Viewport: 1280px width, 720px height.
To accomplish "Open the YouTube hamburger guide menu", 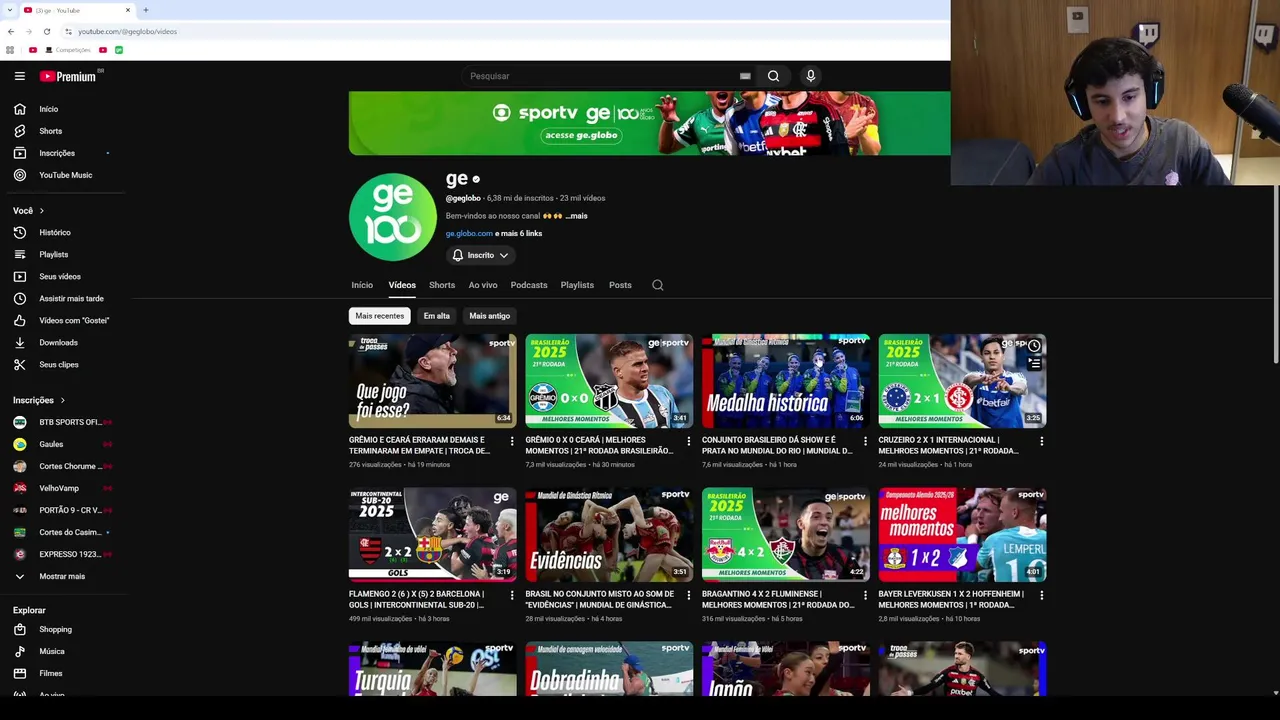I will tap(19, 76).
